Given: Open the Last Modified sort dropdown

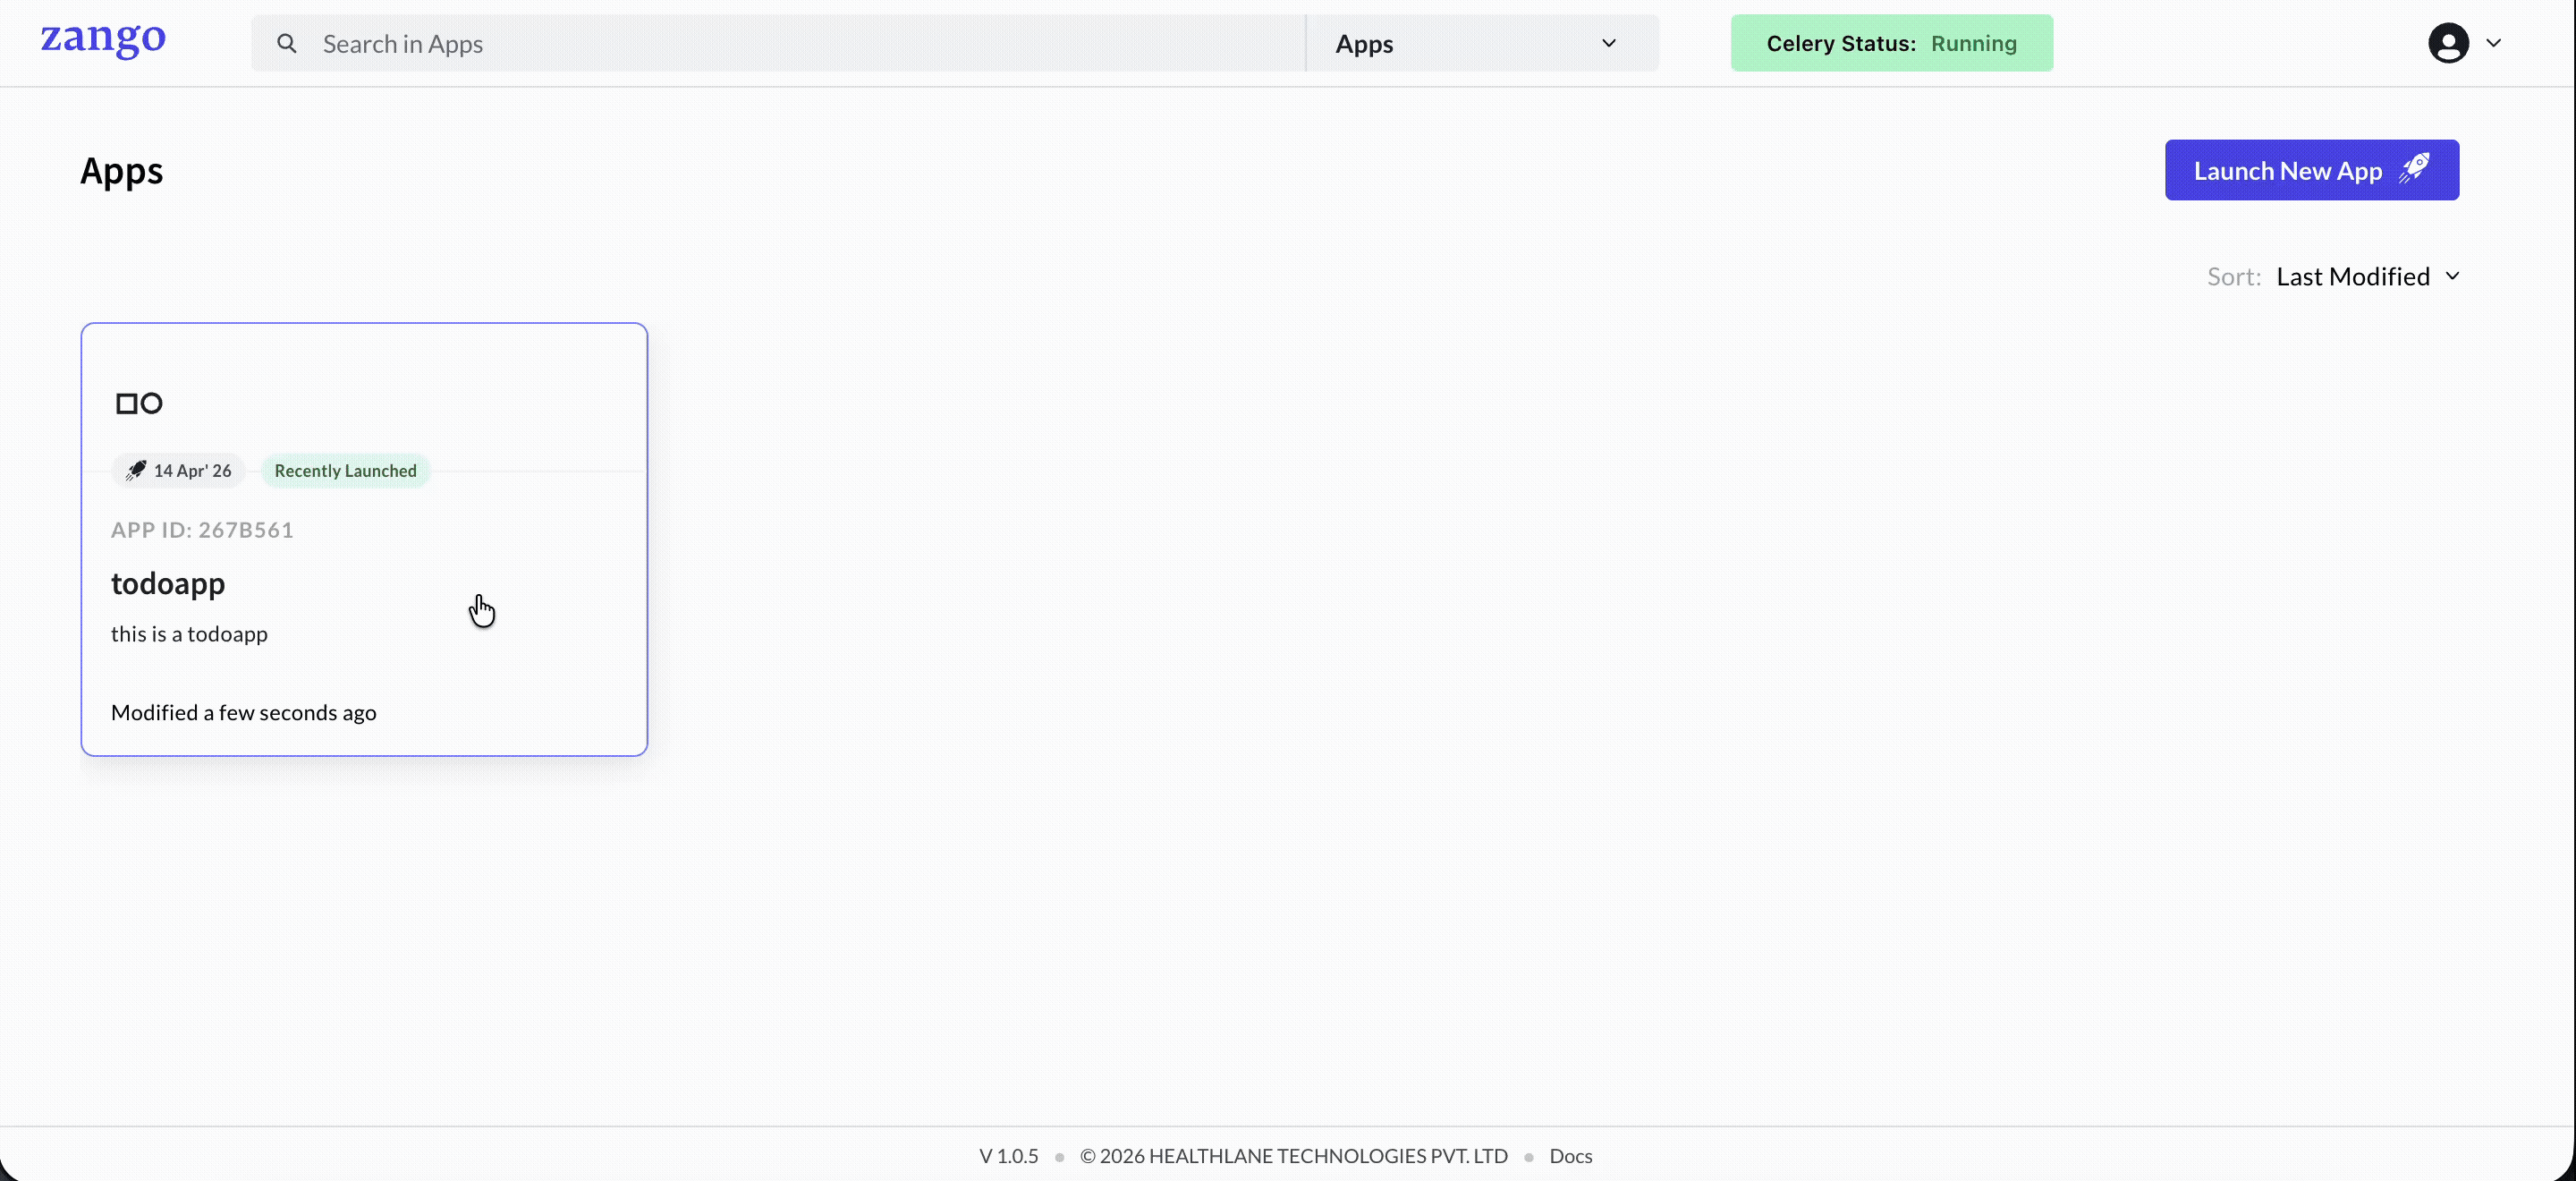Looking at the screenshot, I should (x=2367, y=276).
